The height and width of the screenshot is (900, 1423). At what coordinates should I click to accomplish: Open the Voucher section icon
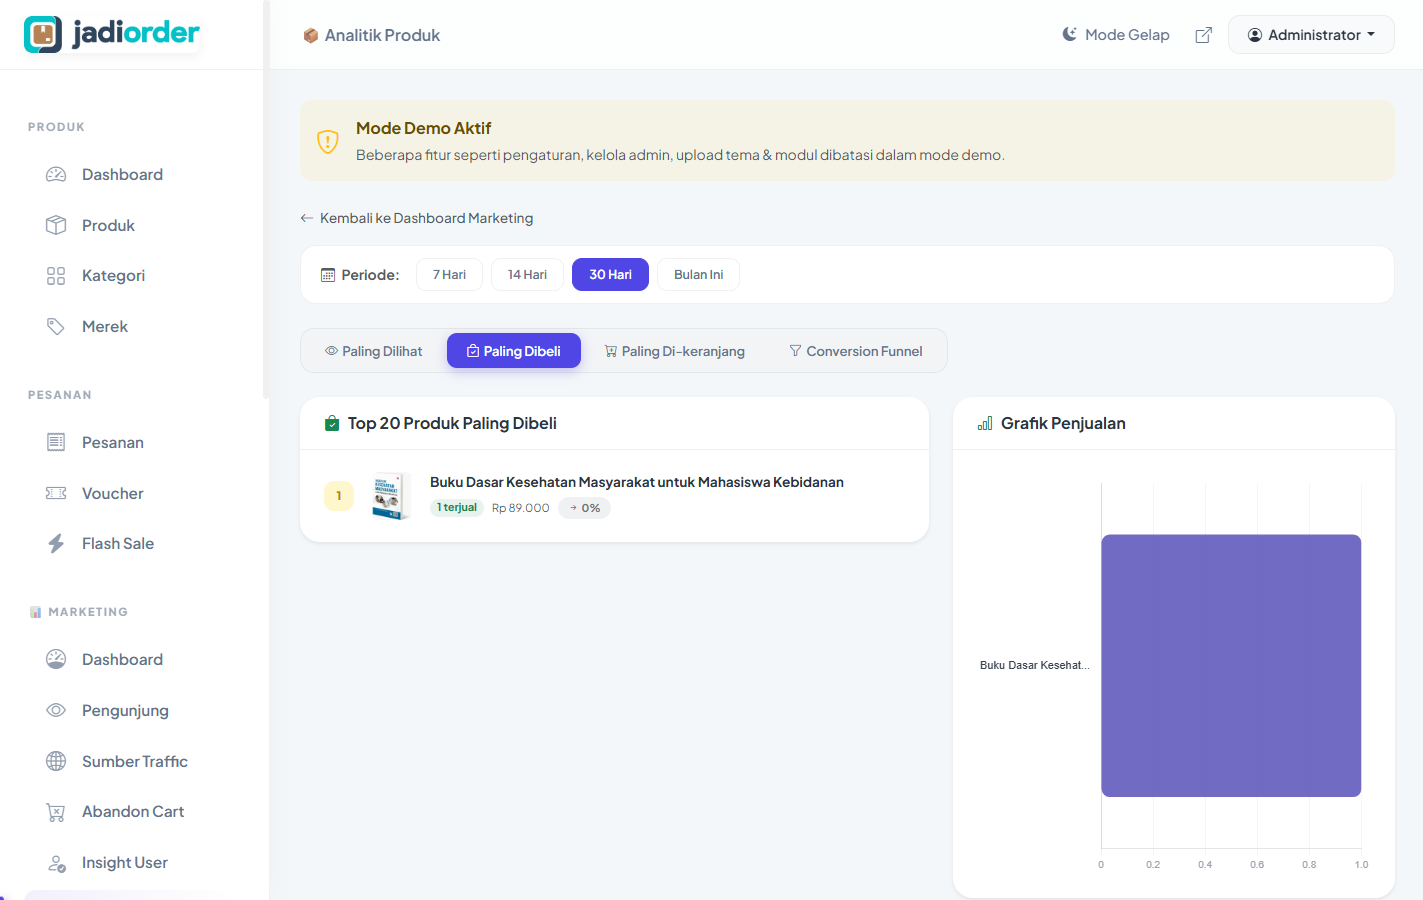click(x=57, y=492)
